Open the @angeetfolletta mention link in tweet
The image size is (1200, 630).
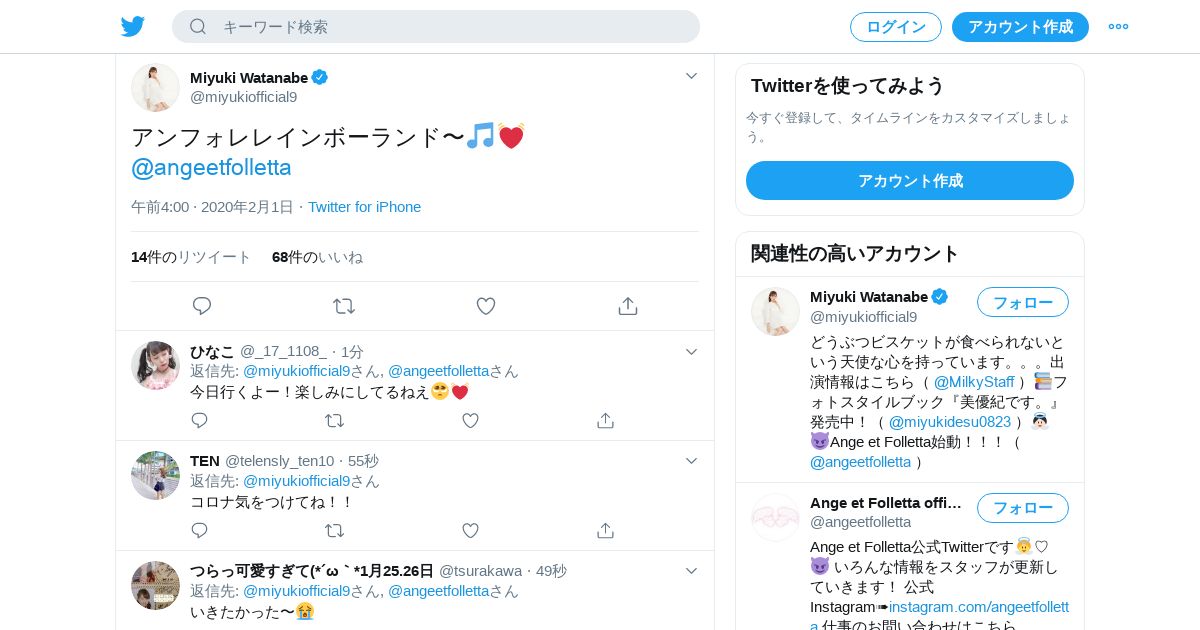pos(211,167)
